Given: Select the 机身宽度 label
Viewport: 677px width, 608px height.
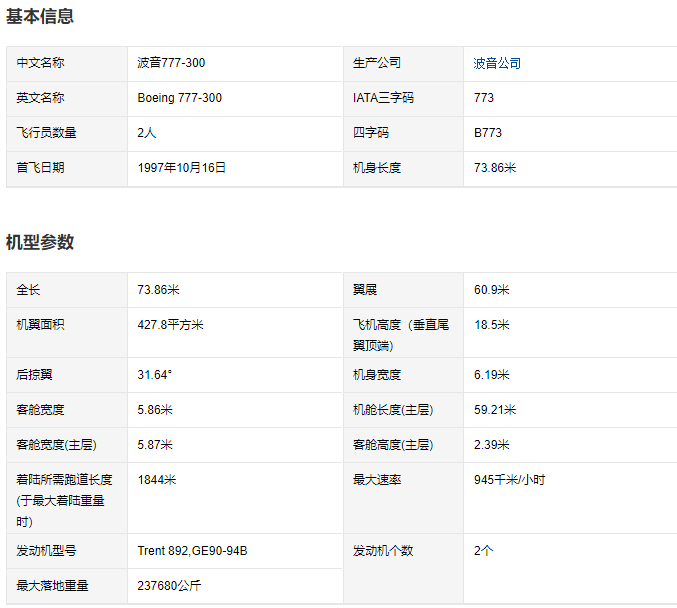Looking at the screenshot, I should coord(376,375).
